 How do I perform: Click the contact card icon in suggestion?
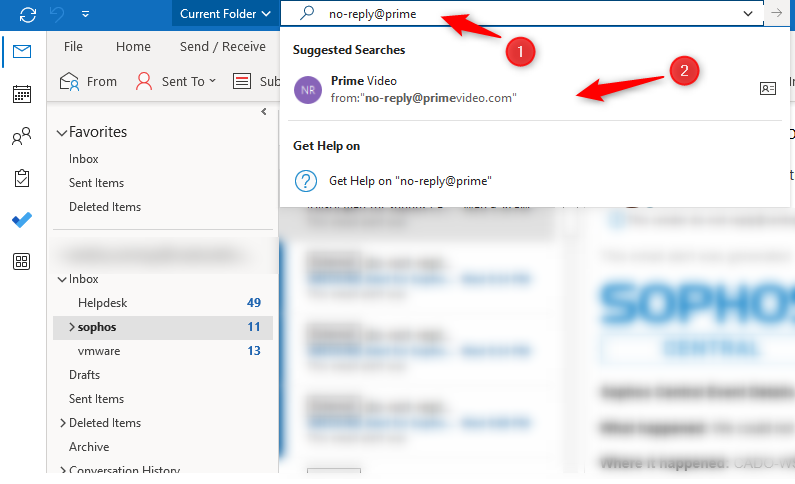click(x=768, y=89)
